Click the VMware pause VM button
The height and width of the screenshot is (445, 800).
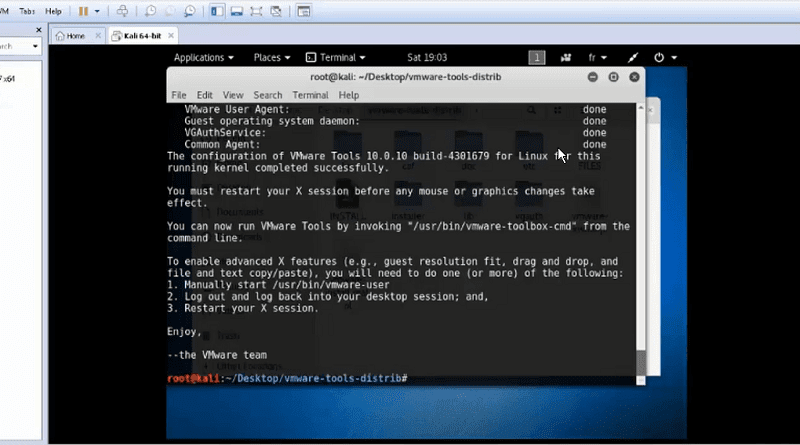(x=83, y=11)
